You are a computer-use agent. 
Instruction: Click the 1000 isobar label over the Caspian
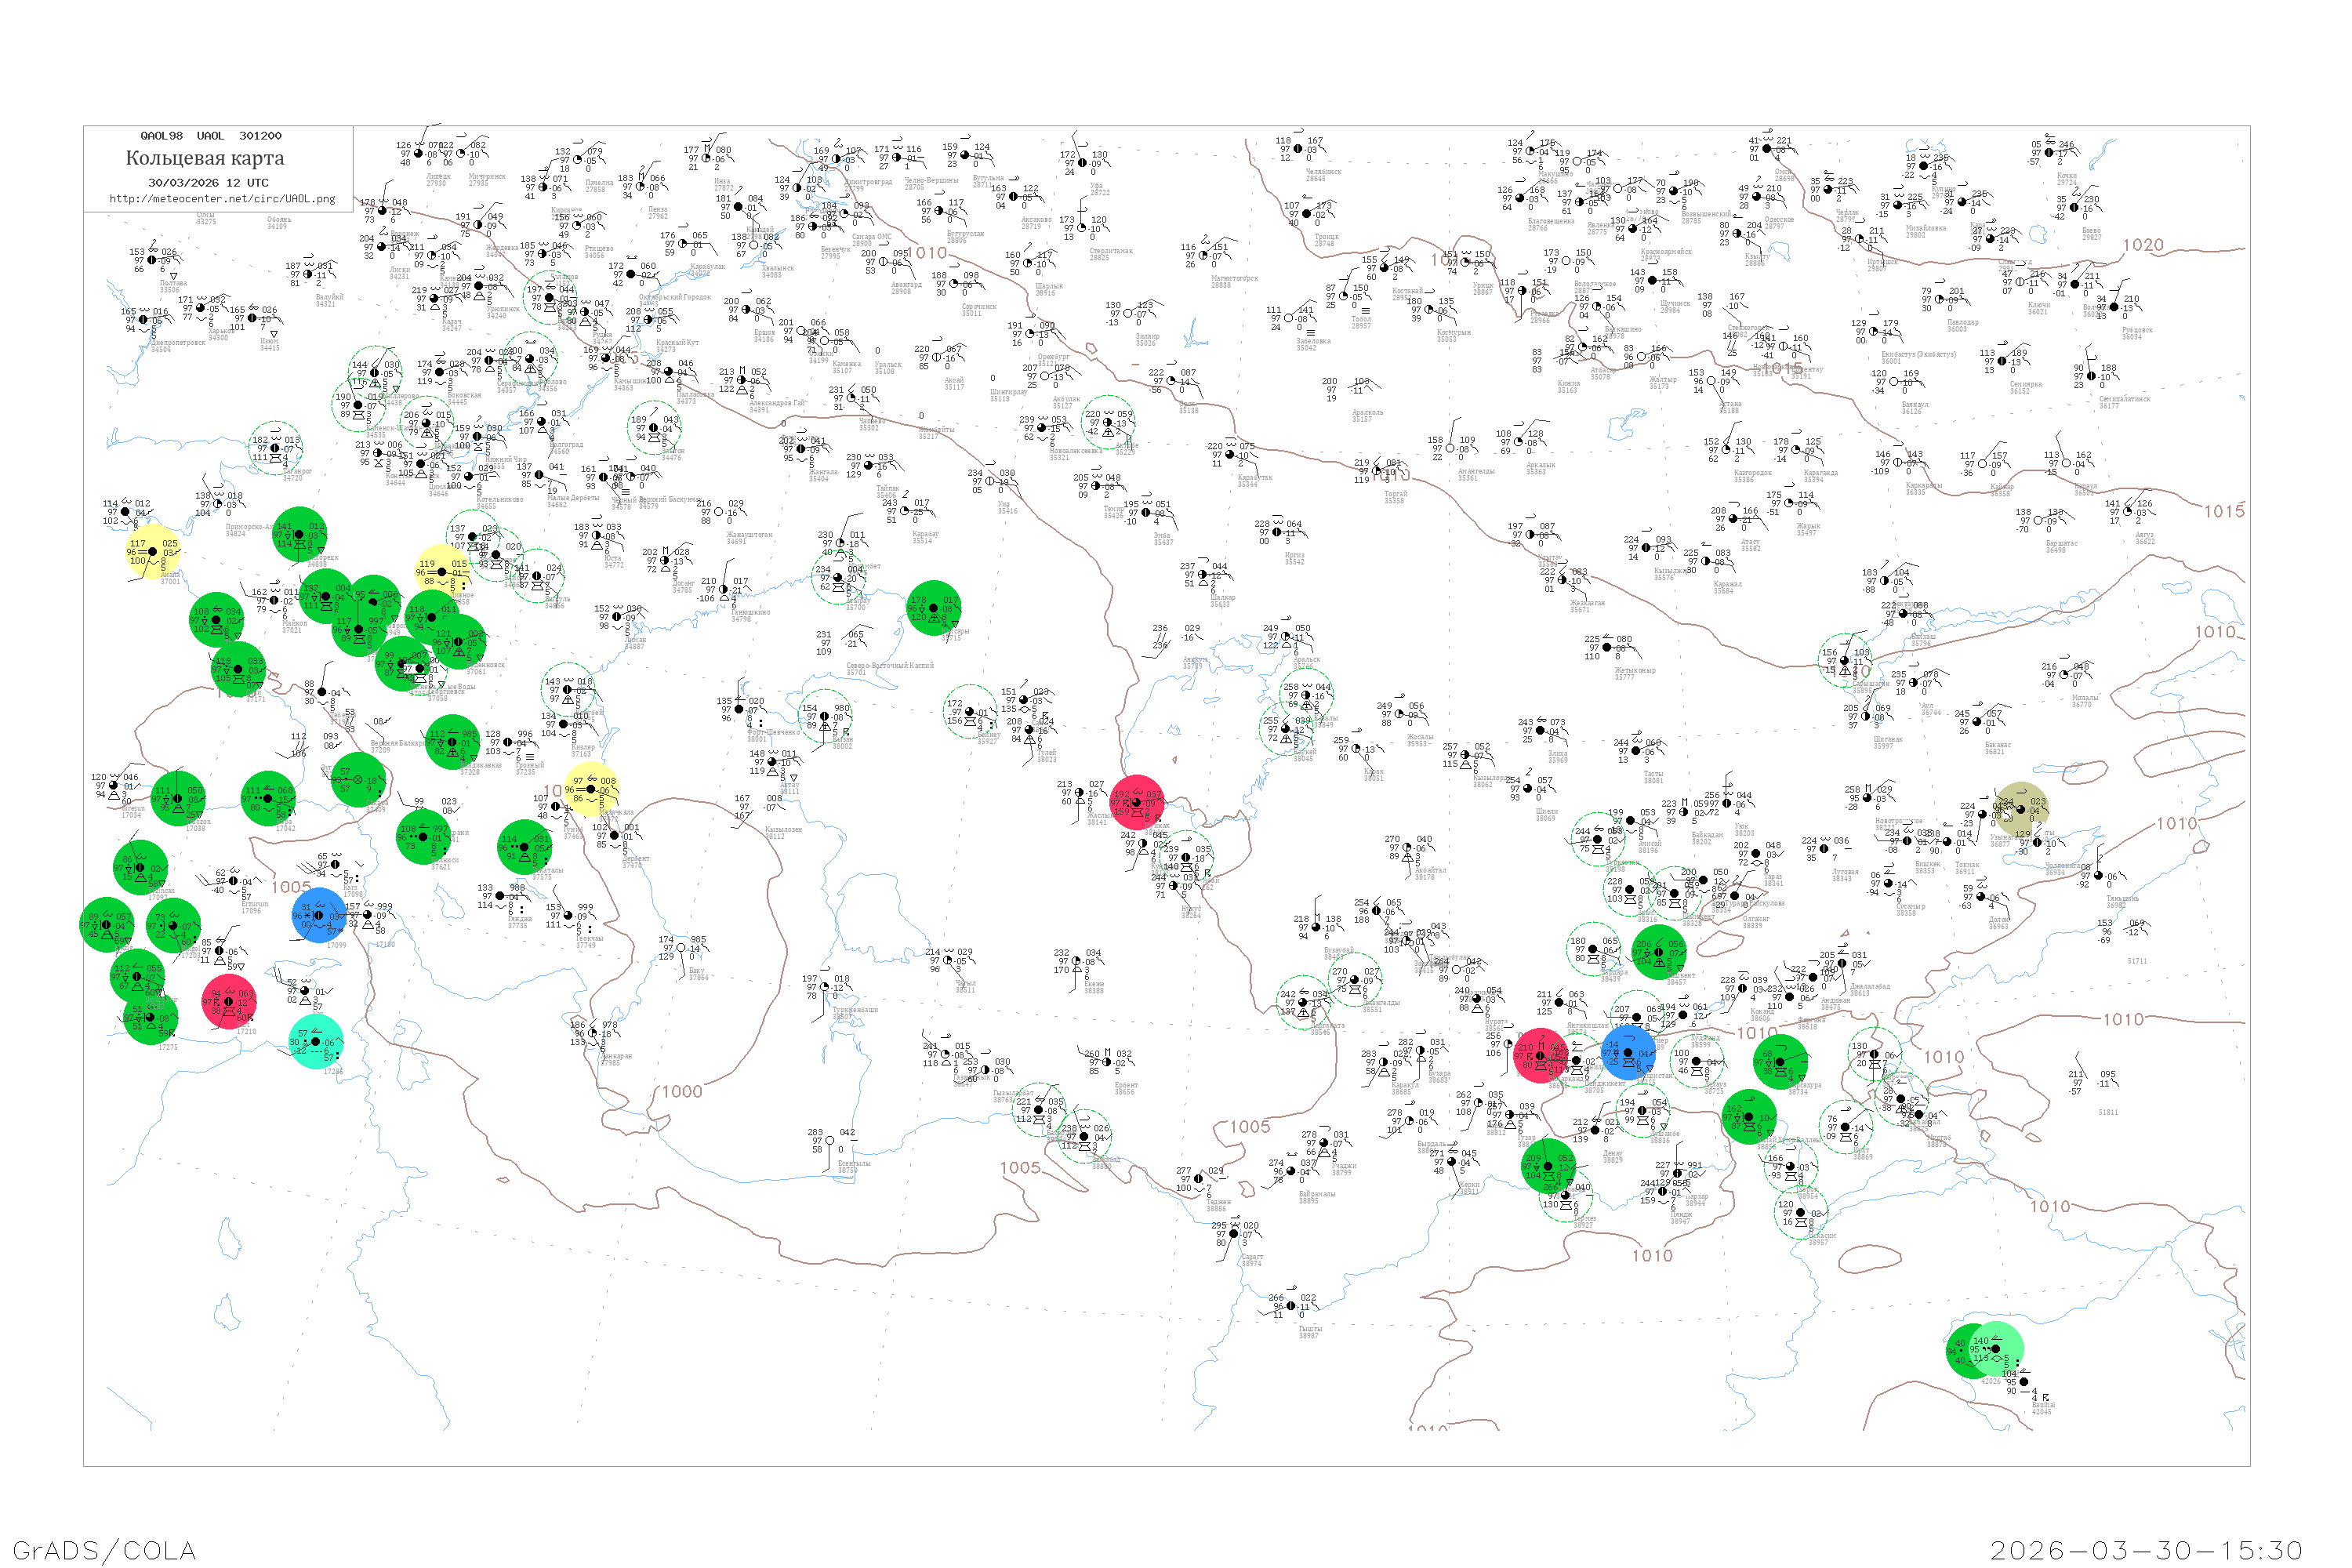coord(682,1091)
